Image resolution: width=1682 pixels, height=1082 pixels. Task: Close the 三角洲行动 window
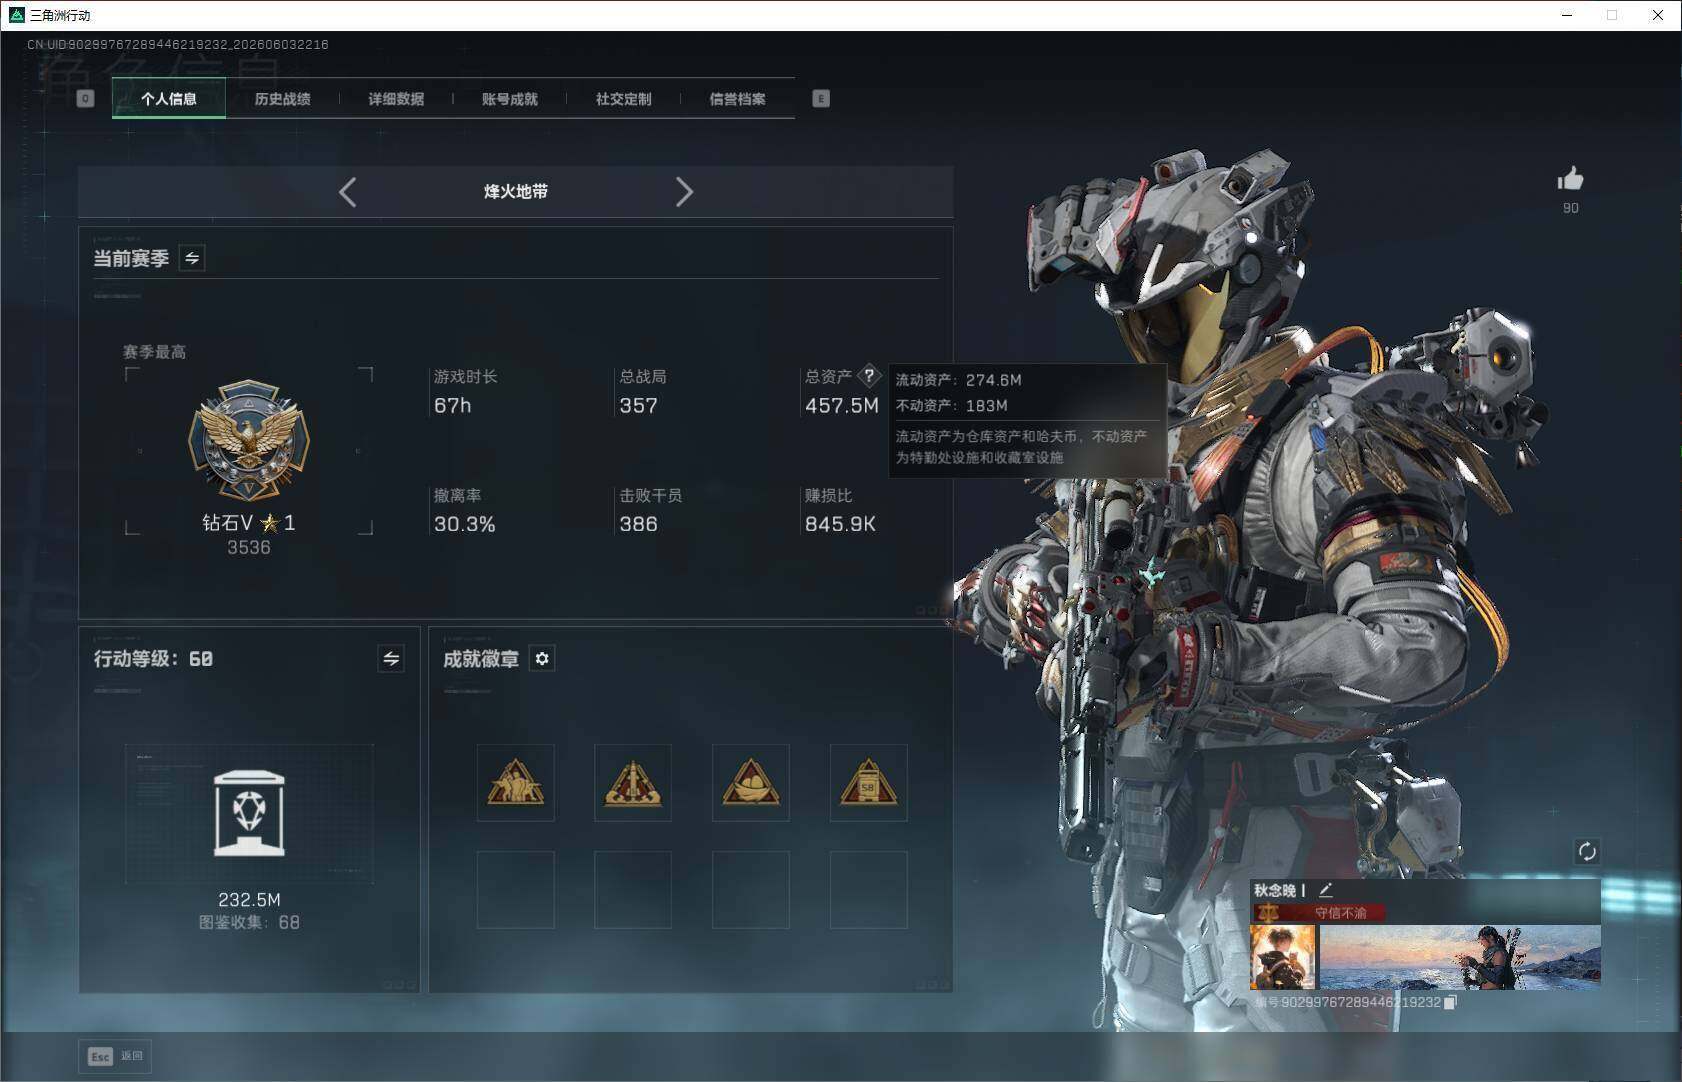(x=1657, y=15)
